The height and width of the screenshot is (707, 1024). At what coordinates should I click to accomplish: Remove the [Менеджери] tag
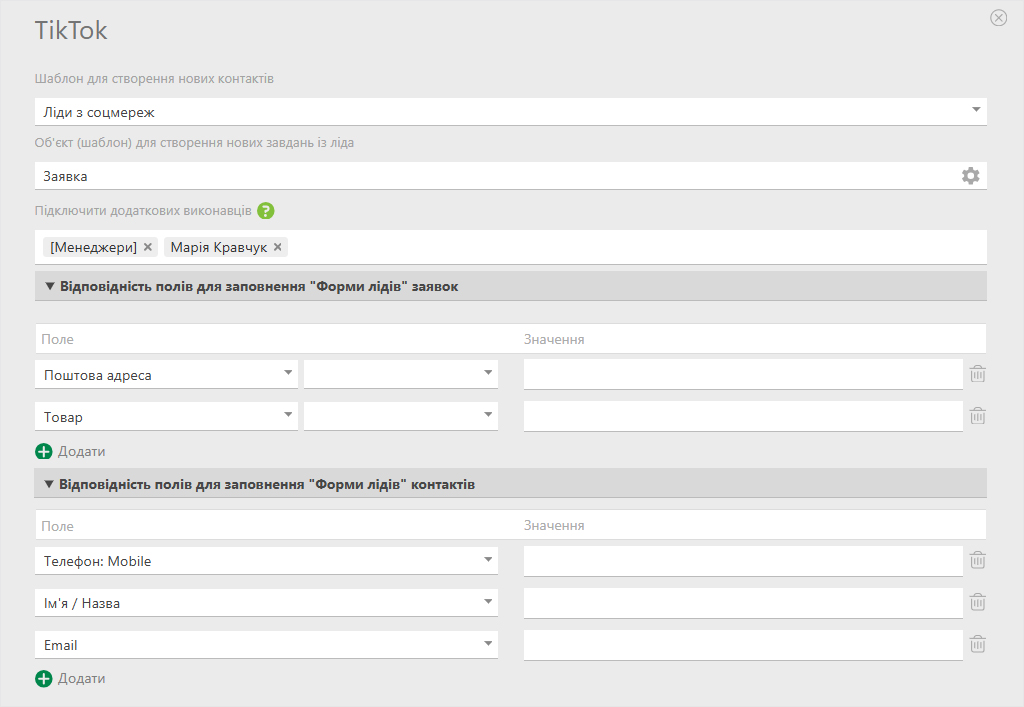[x=148, y=247]
